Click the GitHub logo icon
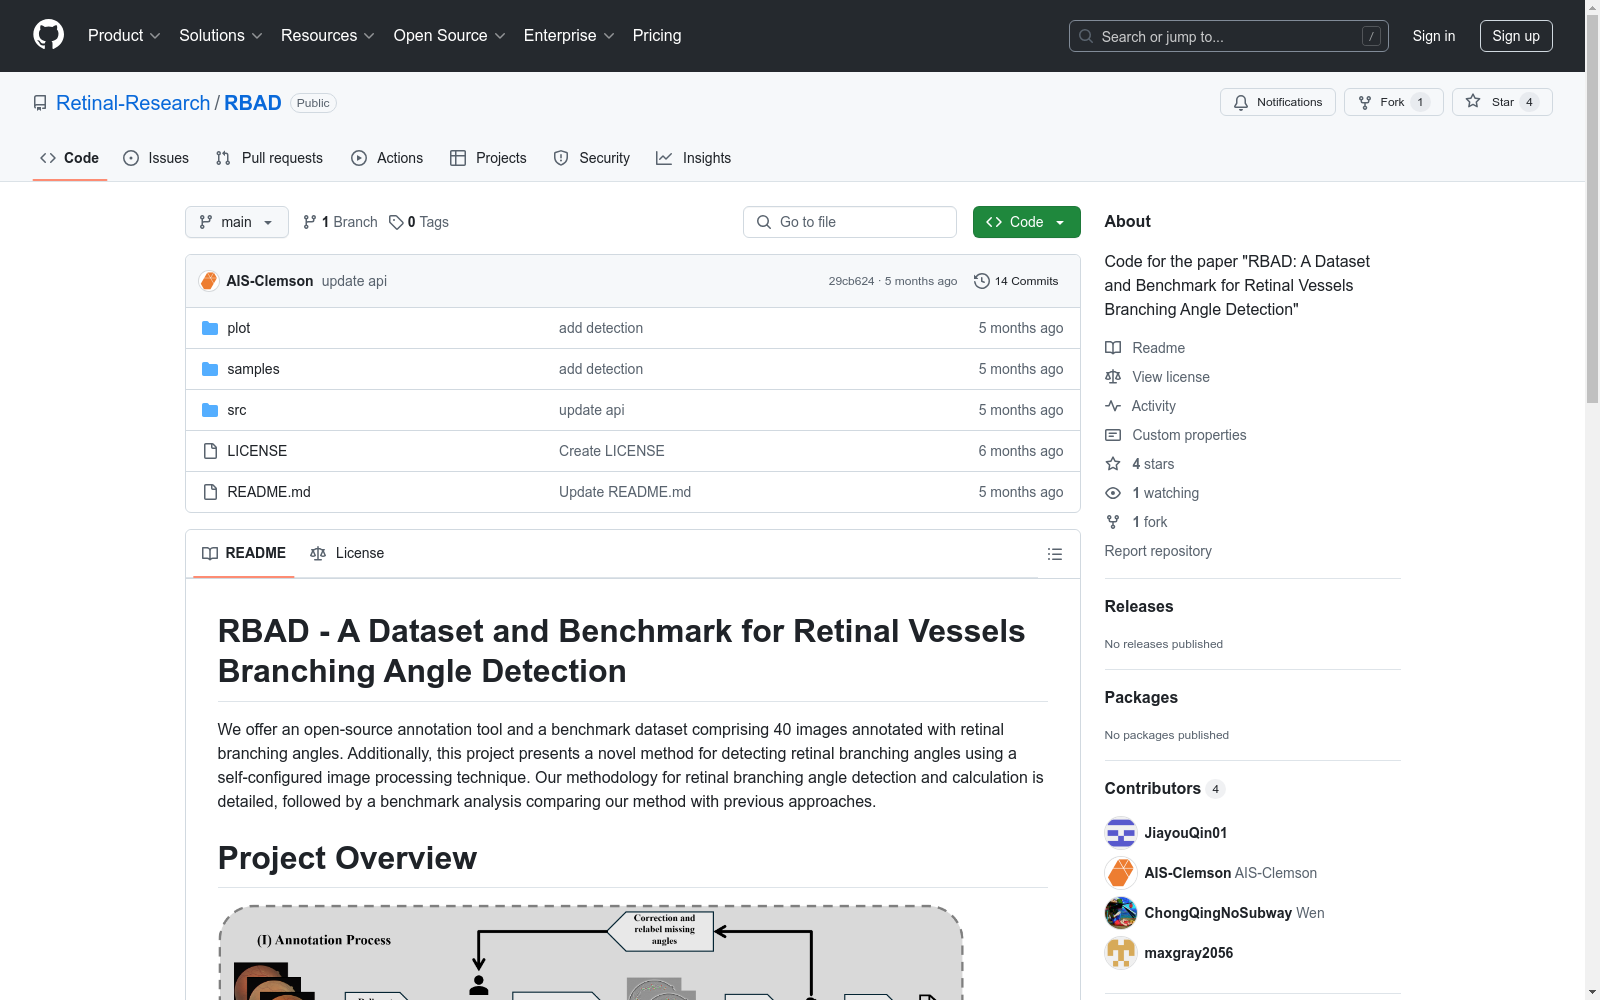Viewport: 1600px width, 1000px height. point(48,35)
